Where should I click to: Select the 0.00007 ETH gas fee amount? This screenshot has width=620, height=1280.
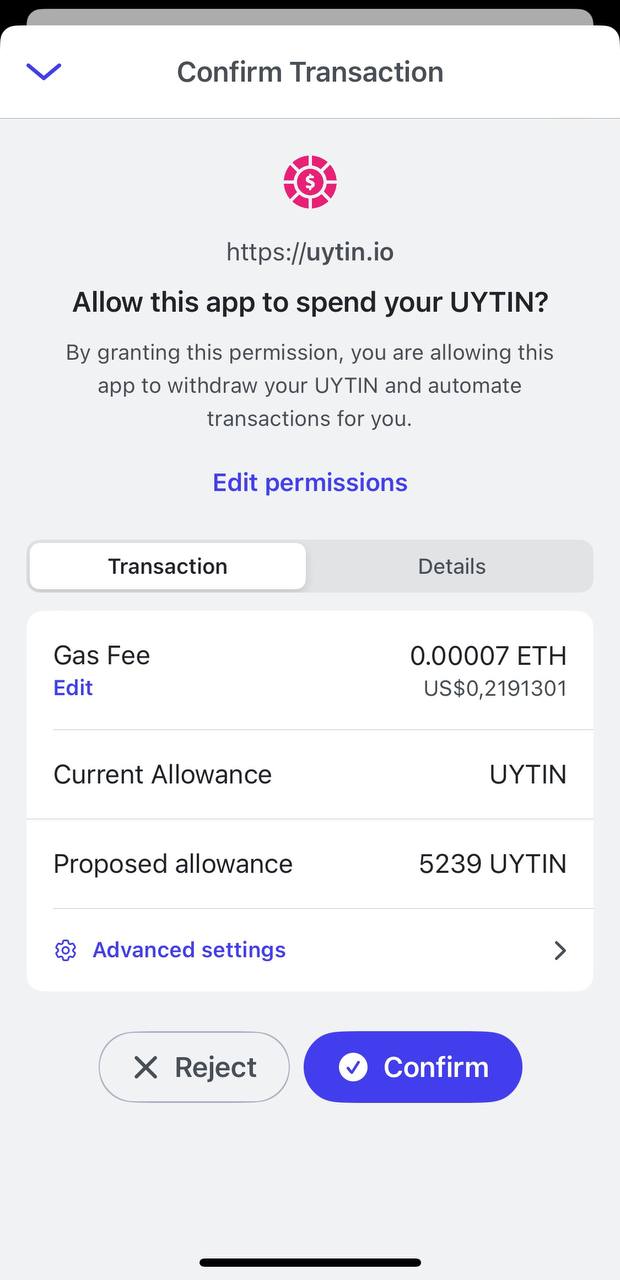pyautogui.click(x=488, y=656)
